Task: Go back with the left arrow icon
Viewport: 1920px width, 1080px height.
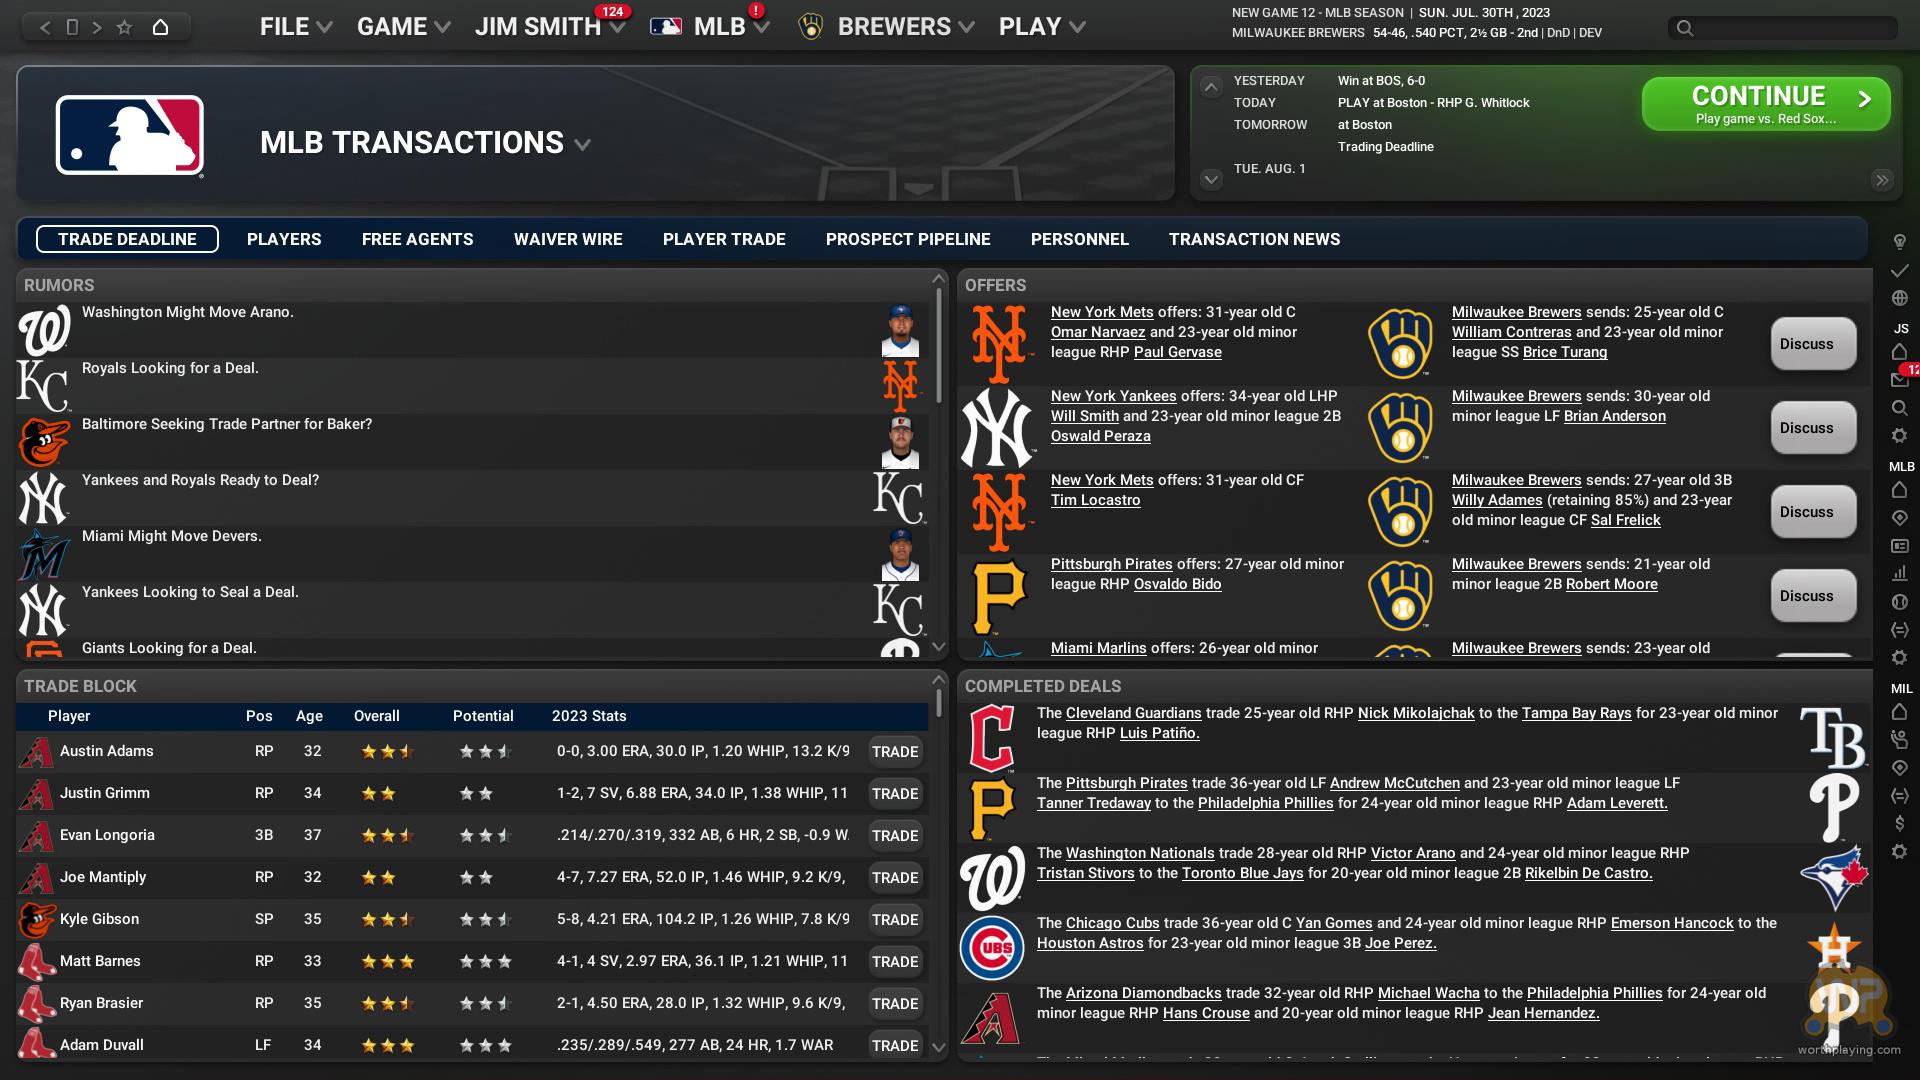Action: (x=45, y=27)
